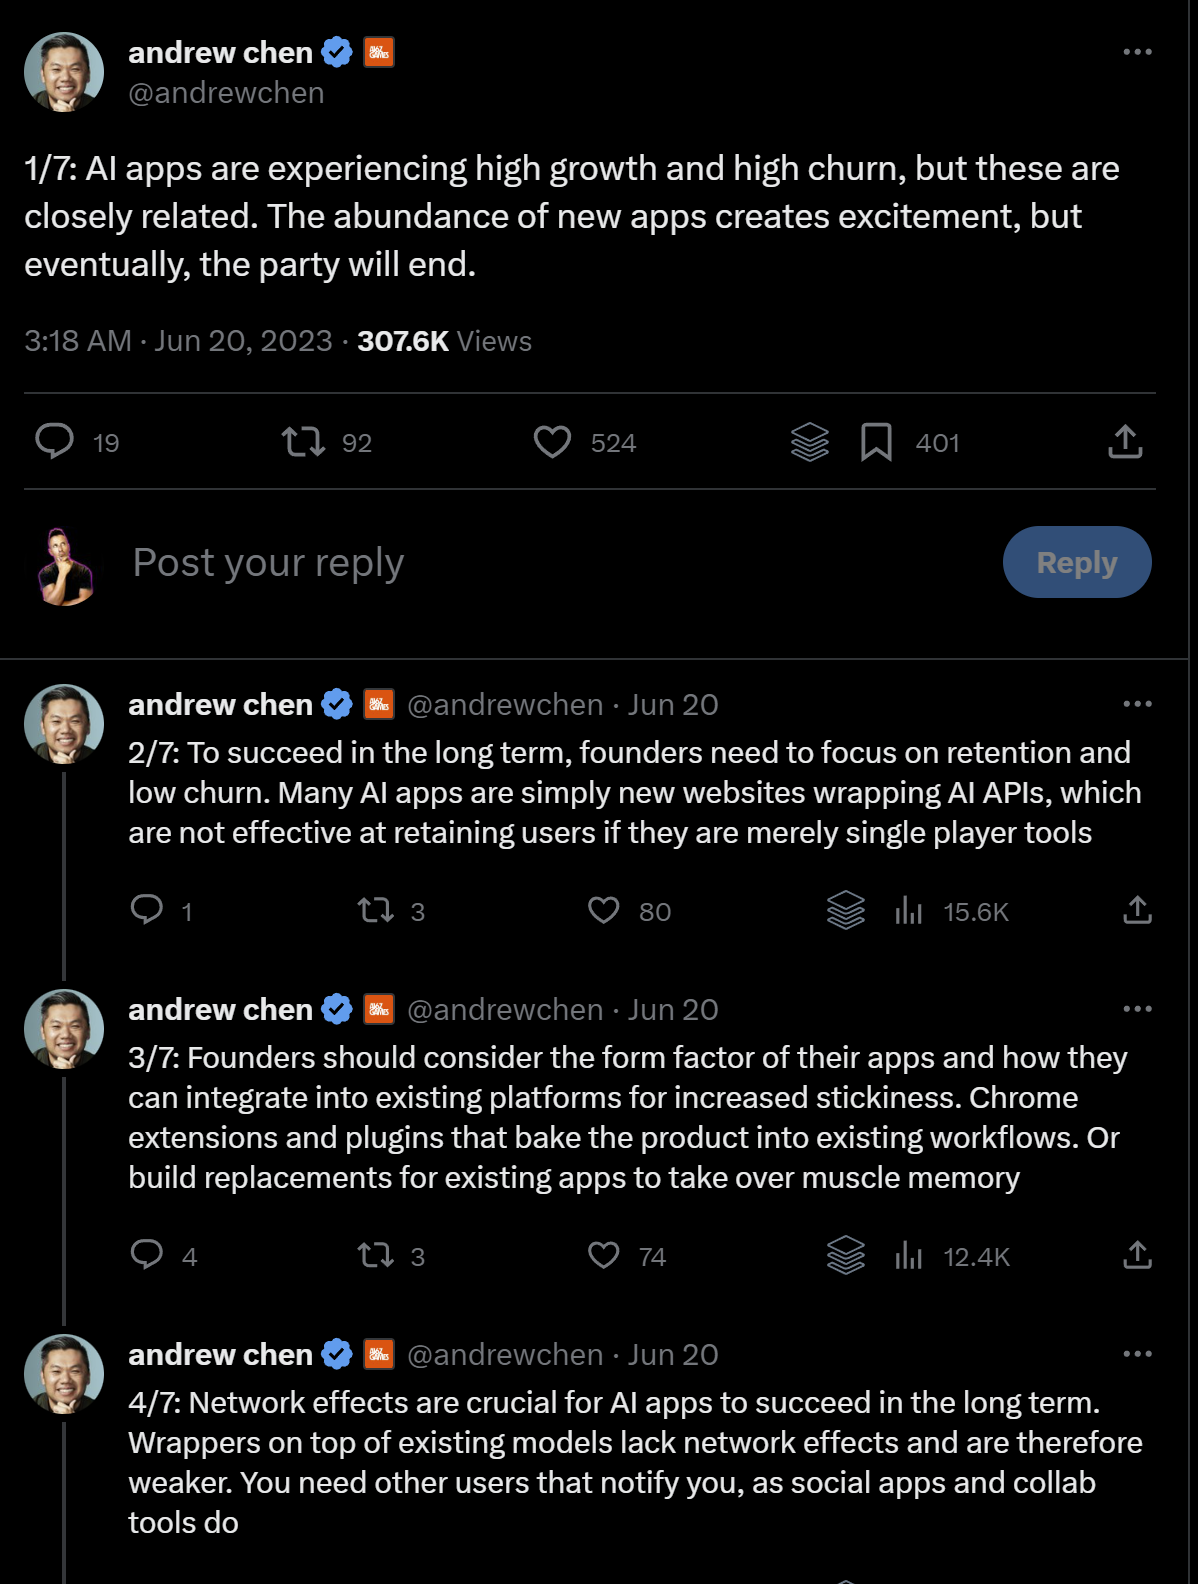This screenshot has height=1584, width=1198.
Task: Open the @andrewchen handle on main tweet
Action: point(226,93)
